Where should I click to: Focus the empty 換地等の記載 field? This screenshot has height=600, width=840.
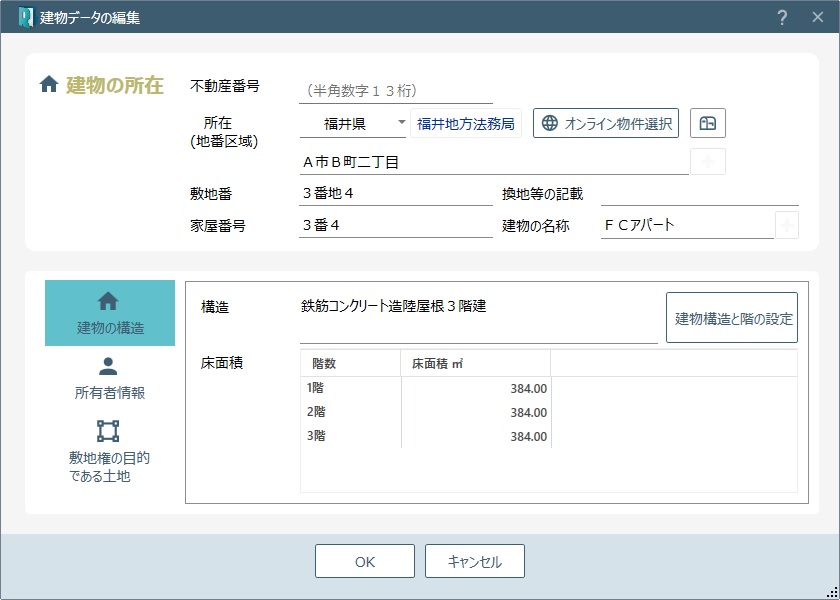[x=700, y=193]
